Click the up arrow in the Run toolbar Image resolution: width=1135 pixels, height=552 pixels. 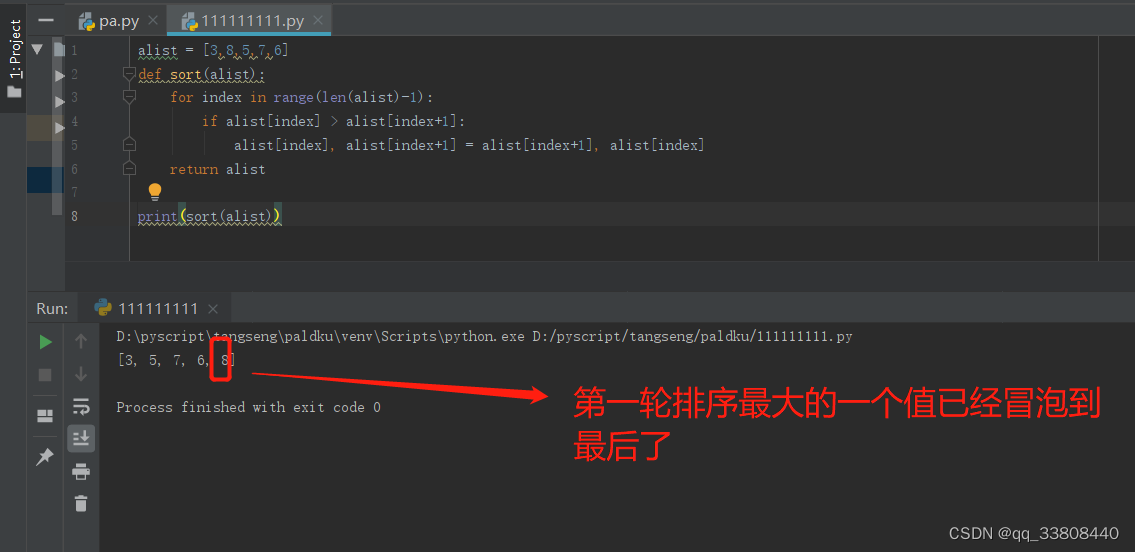coord(81,341)
